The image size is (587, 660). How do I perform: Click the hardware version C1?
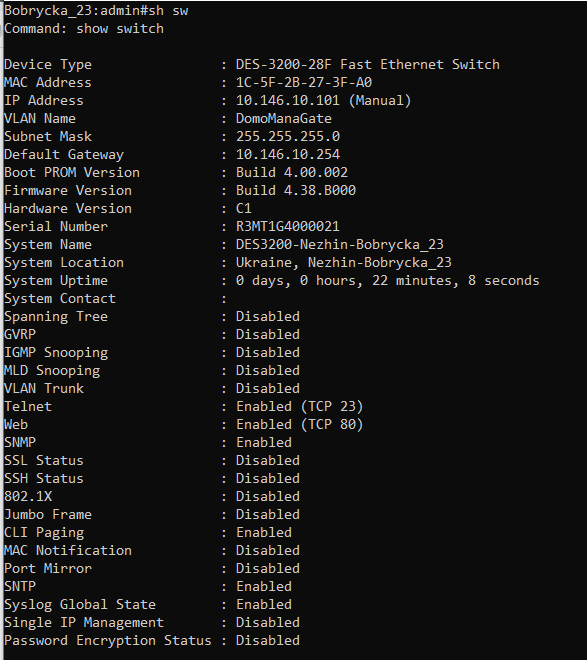(244, 208)
